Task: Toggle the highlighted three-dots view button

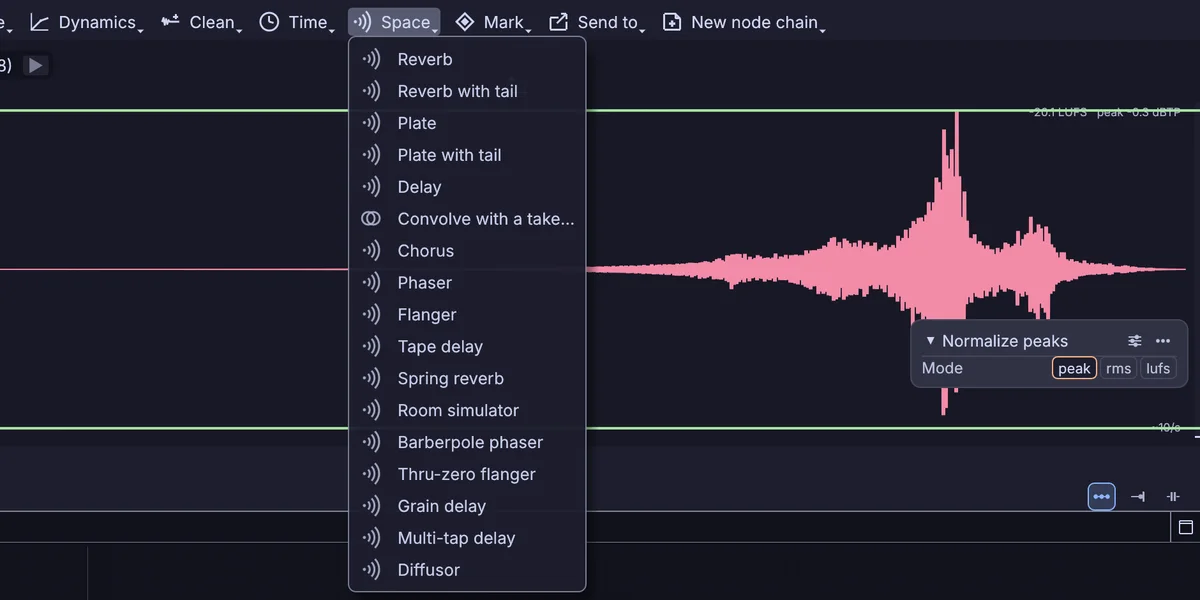Action: (x=1101, y=497)
